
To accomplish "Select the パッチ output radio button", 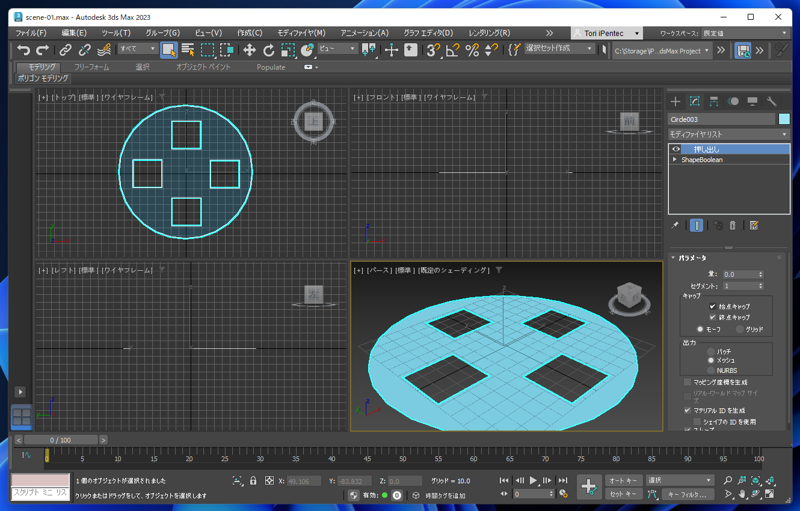I will click(711, 351).
